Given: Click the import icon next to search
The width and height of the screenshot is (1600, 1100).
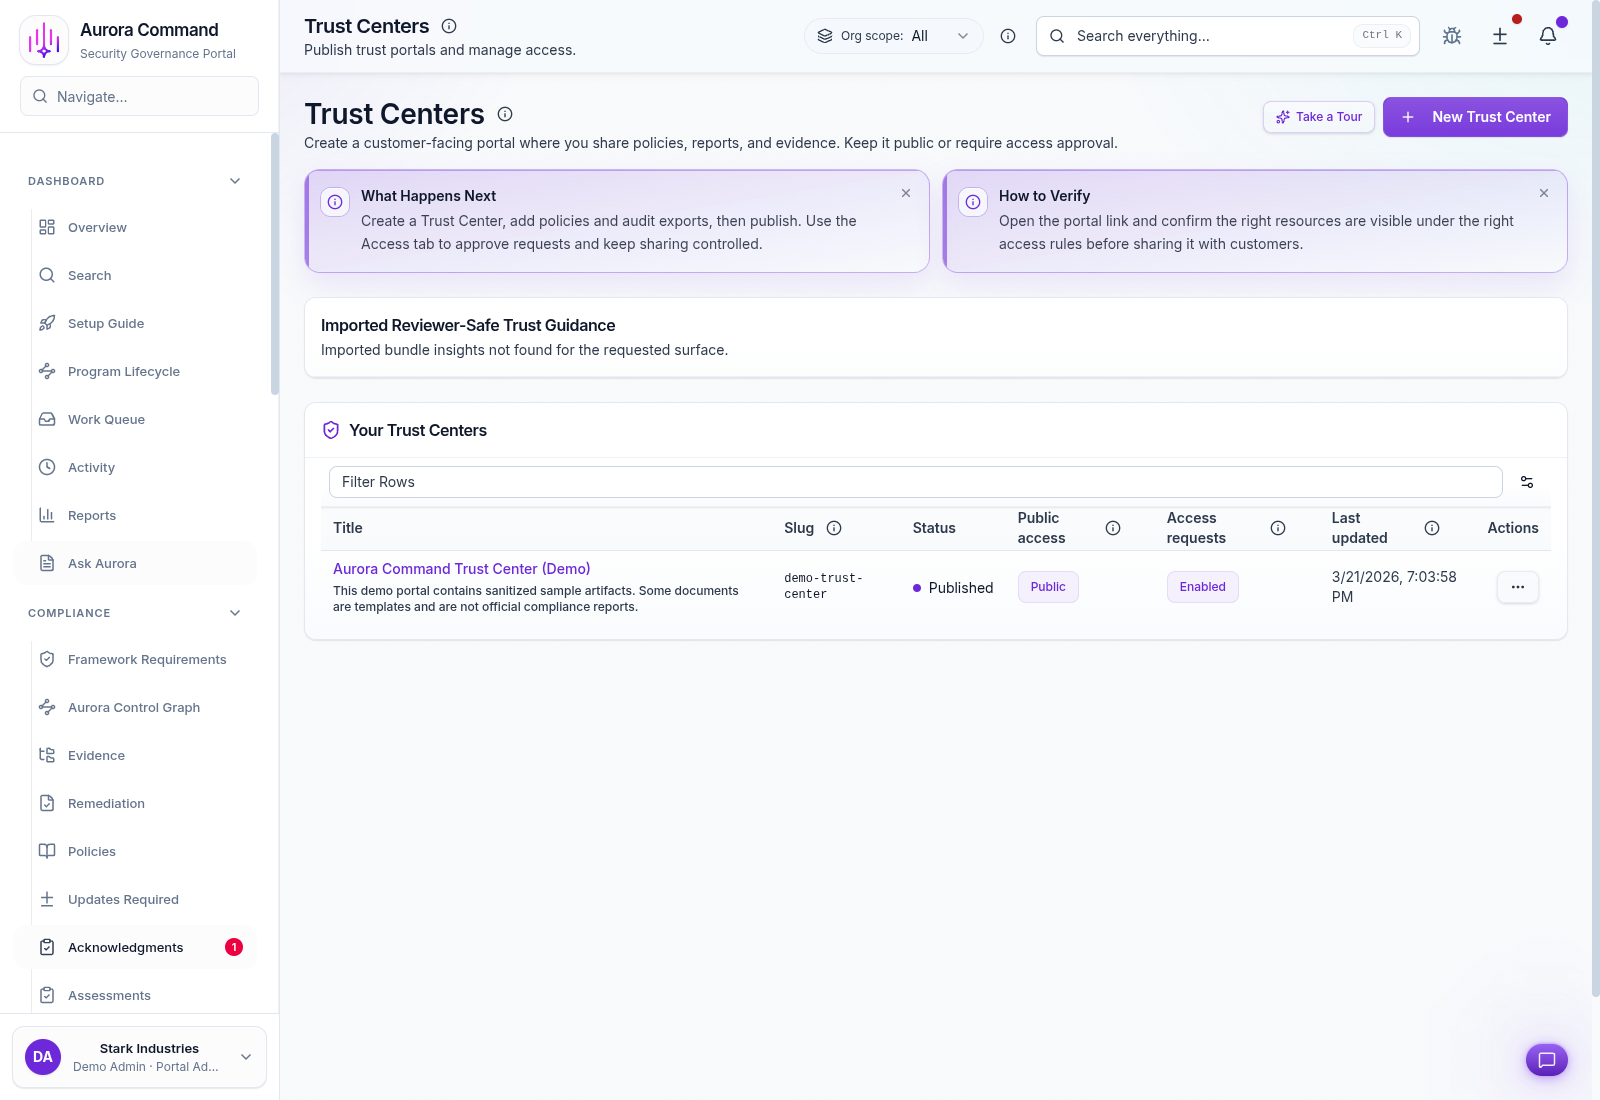Looking at the screenshot, I should pos(1500,35).
